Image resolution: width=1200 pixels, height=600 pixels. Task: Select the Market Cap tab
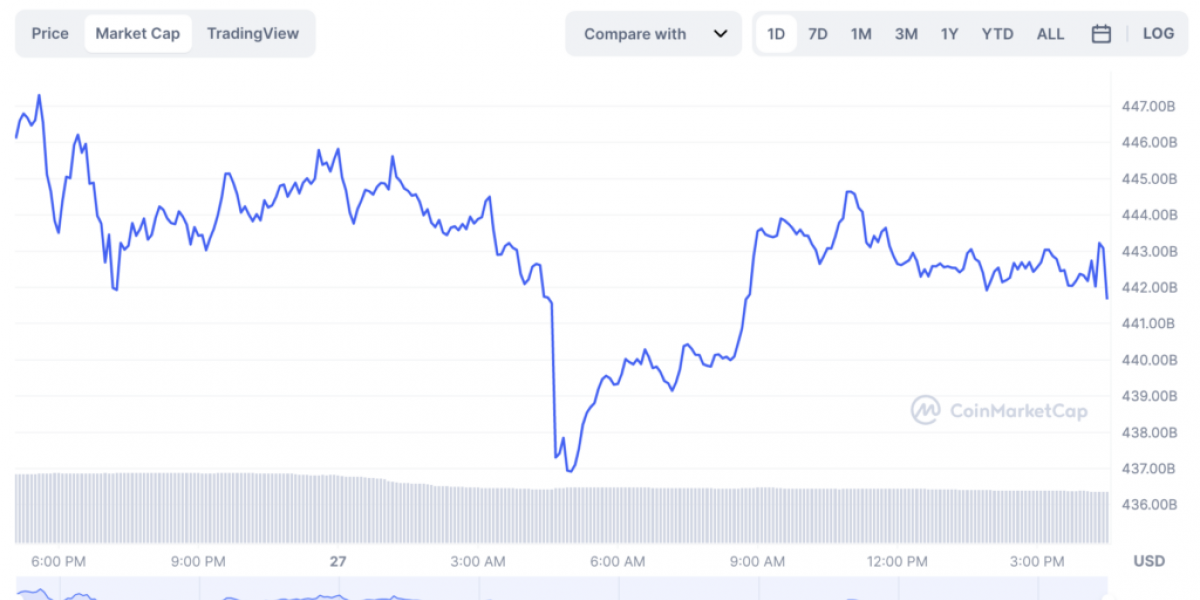138,34
